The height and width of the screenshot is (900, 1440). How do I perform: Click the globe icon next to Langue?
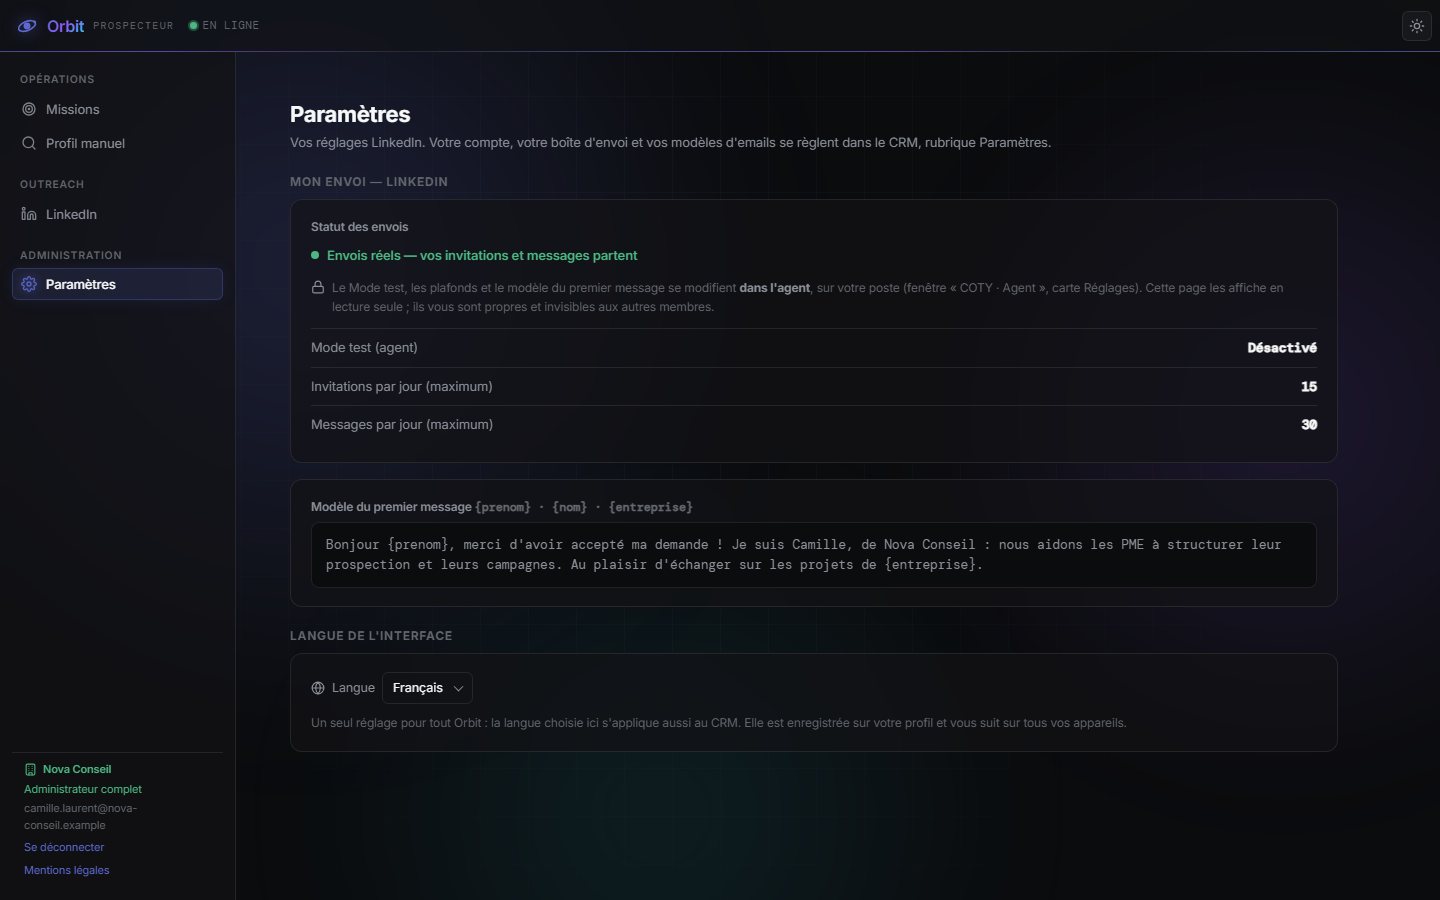[x=318, y=688]
